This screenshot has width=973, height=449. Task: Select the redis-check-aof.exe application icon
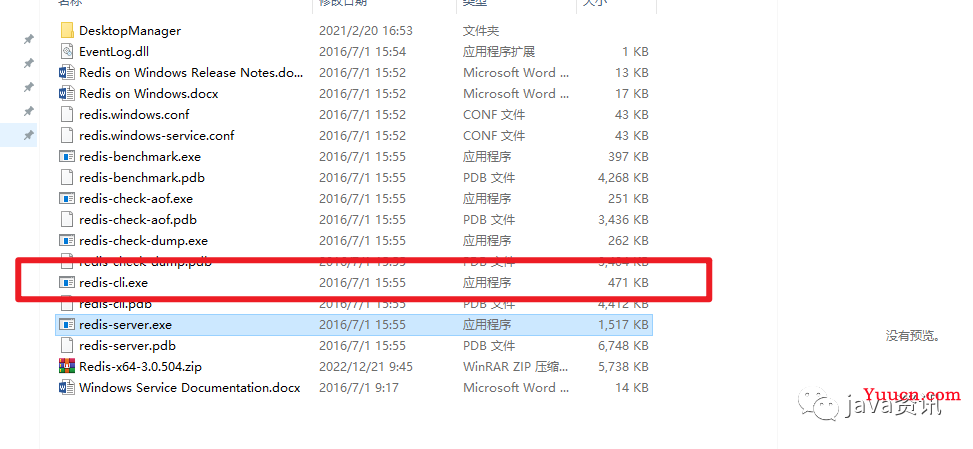coord(67,198)
